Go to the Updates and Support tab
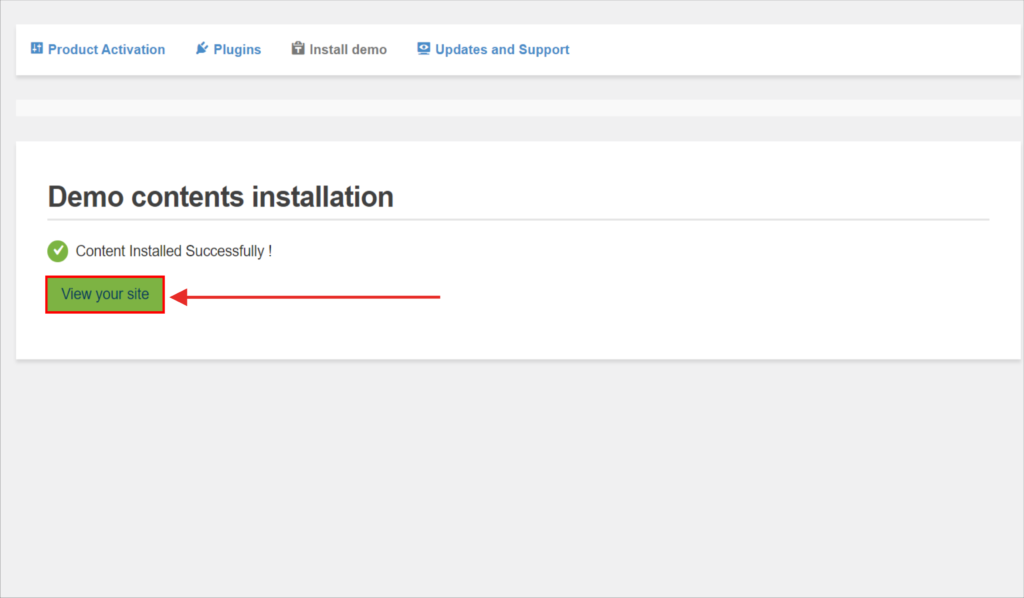The width and height of the screenshot is (1024, 598). point(502,49)
